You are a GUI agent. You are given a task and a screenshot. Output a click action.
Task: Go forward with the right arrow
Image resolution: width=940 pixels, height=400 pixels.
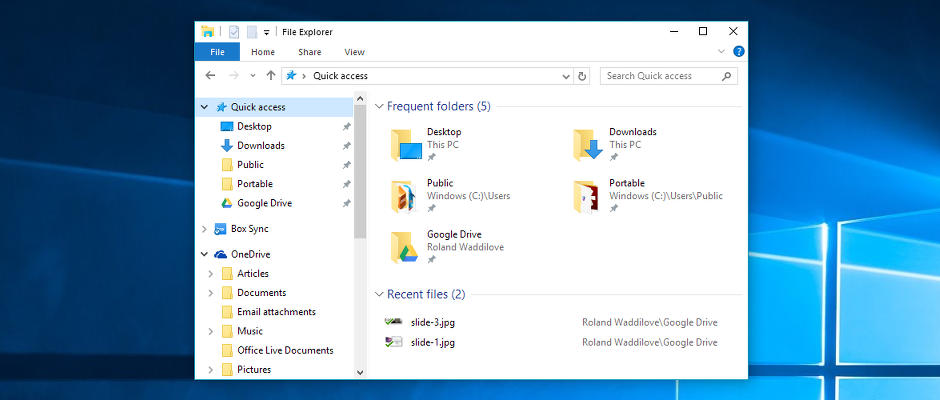pyautogui.click(x=234, y=76)
